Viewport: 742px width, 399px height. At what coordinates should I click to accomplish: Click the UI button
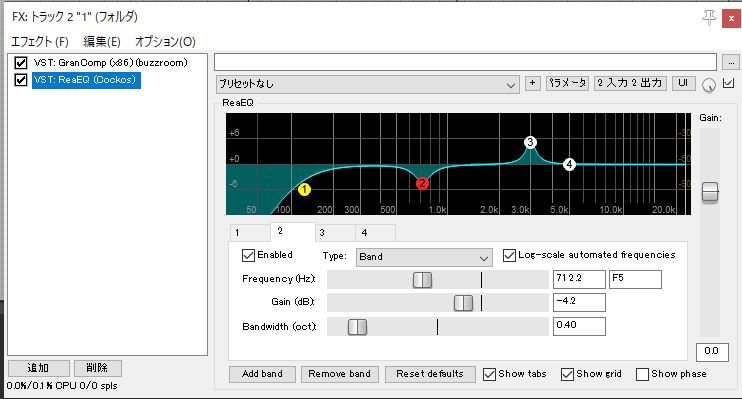(x=683, y=83)
